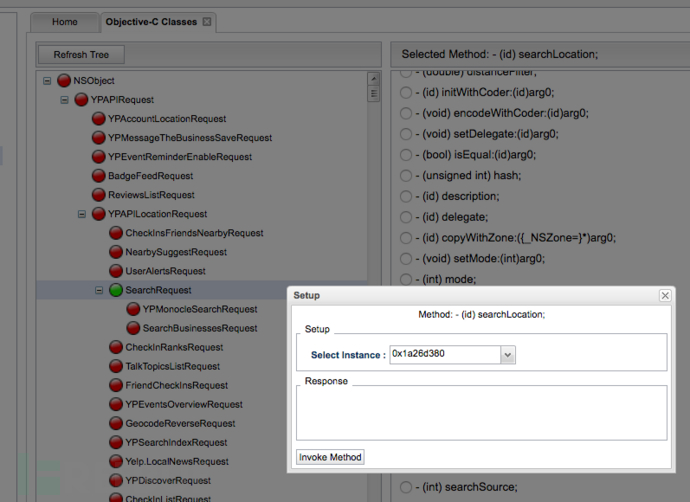Click red icon of YPEventsOverviewRequest
The width and height of the screenshot is (690, 502).
pos(116,404)
